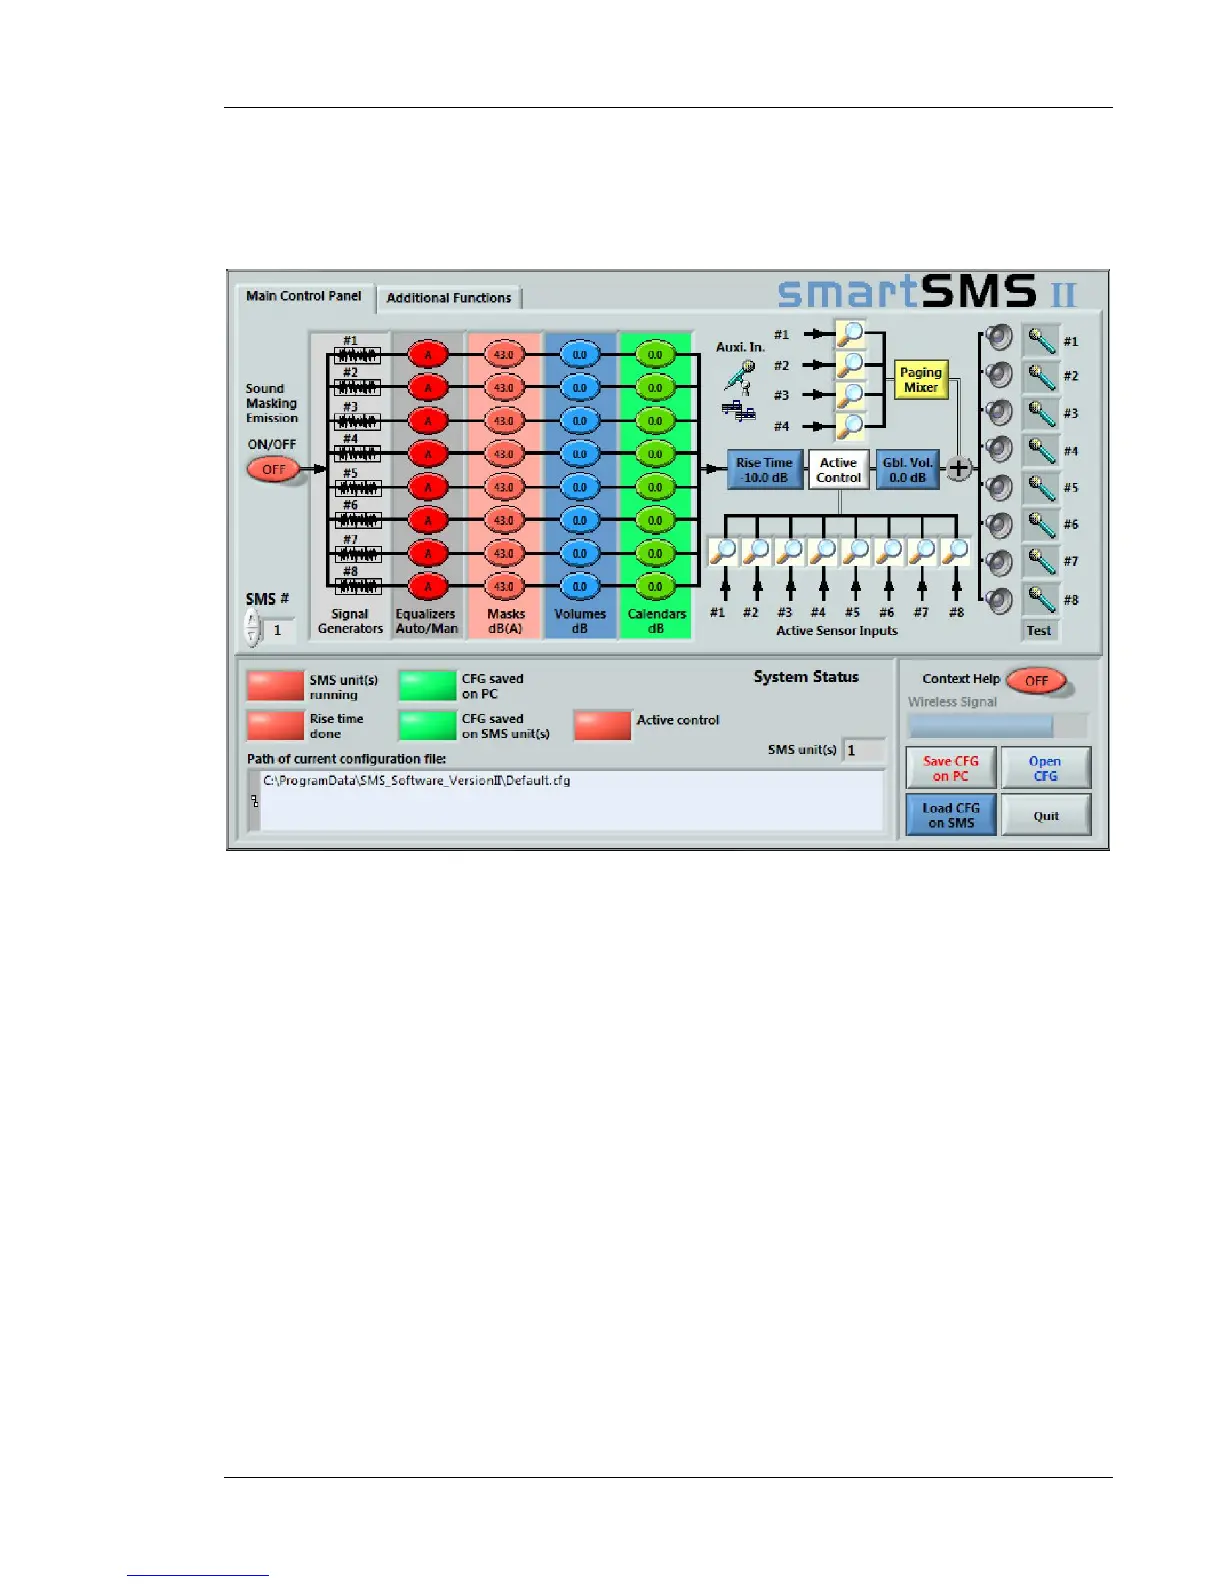Inspect active sensor input #5 magnifier
This screenshot has width=1224, height=1584.
coord(856,551)
